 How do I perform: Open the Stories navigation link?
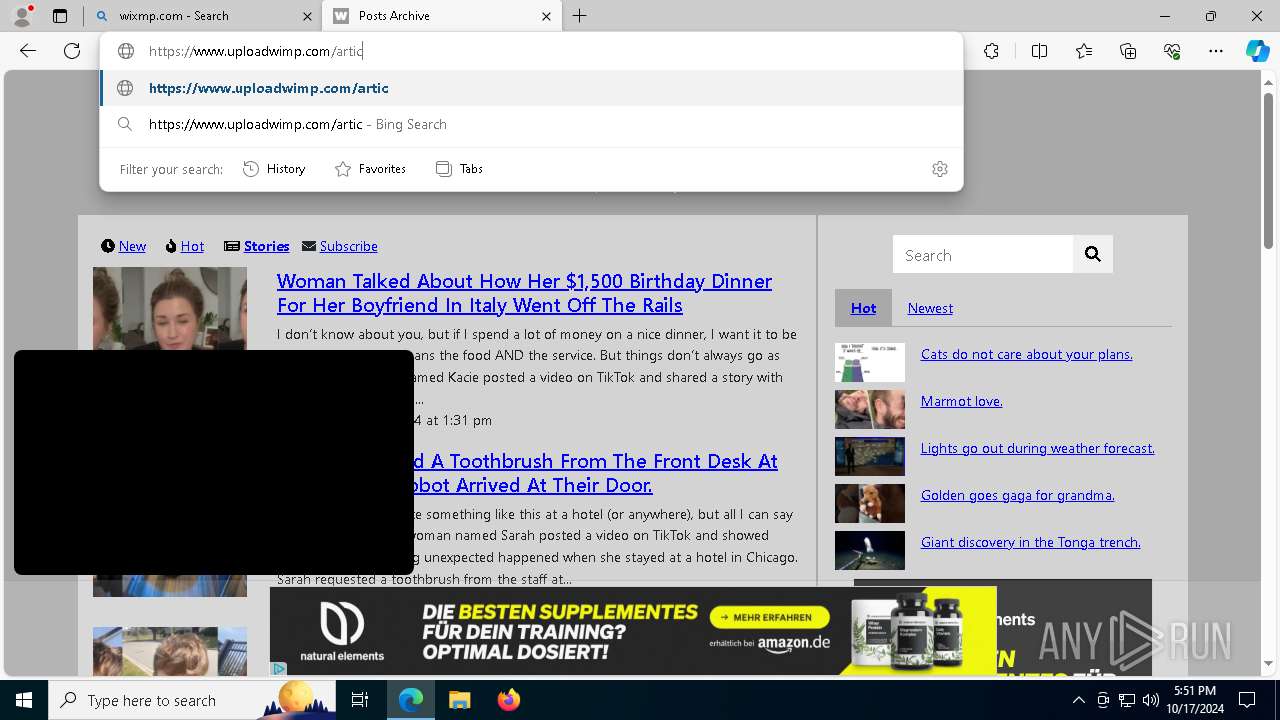pos(266,246)
